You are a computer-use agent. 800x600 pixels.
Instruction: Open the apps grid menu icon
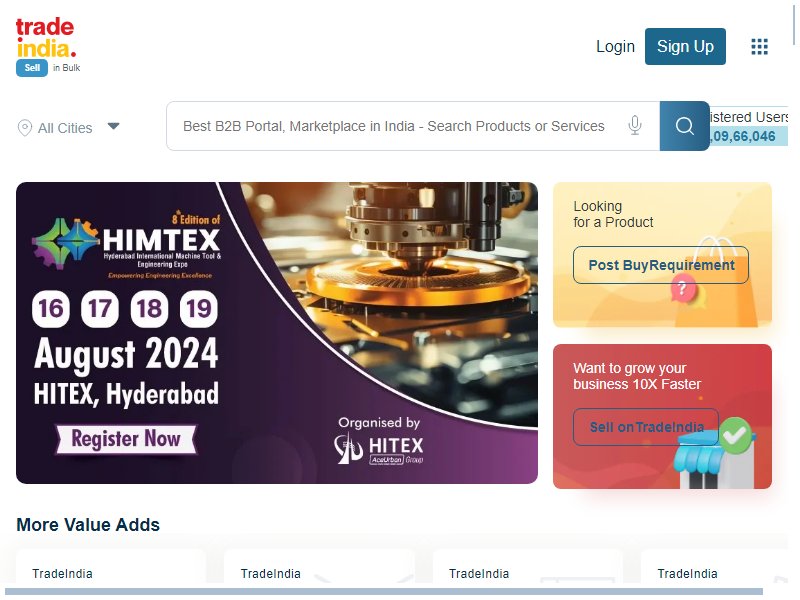pos(759,46)
